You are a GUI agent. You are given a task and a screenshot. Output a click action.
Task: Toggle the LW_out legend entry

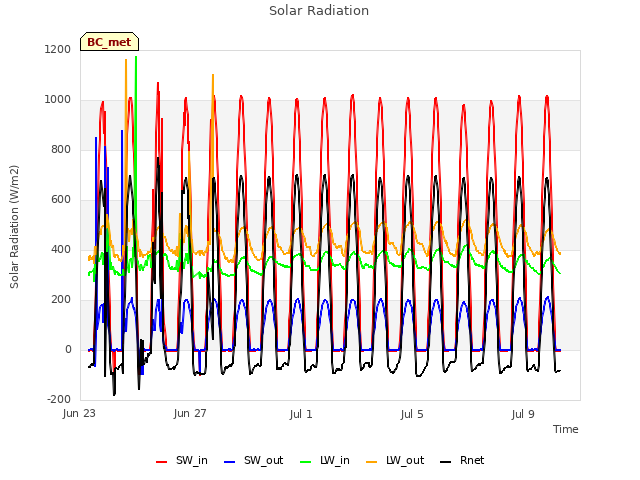tap(395, 460)
